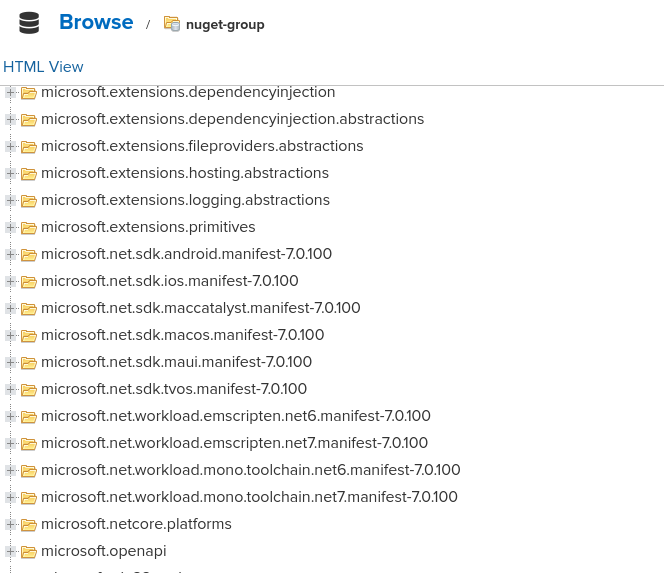Screen dimensions: 664x573
Task: Expand microsoft.openapi node
Action: click(11, 551)
